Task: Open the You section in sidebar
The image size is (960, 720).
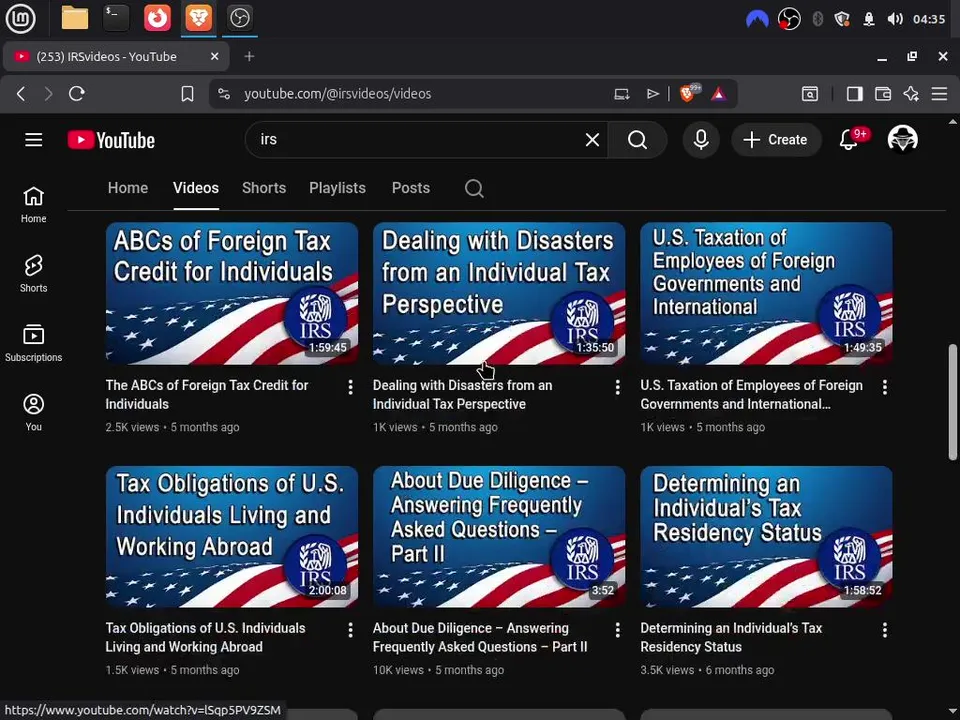Action: 34,412
